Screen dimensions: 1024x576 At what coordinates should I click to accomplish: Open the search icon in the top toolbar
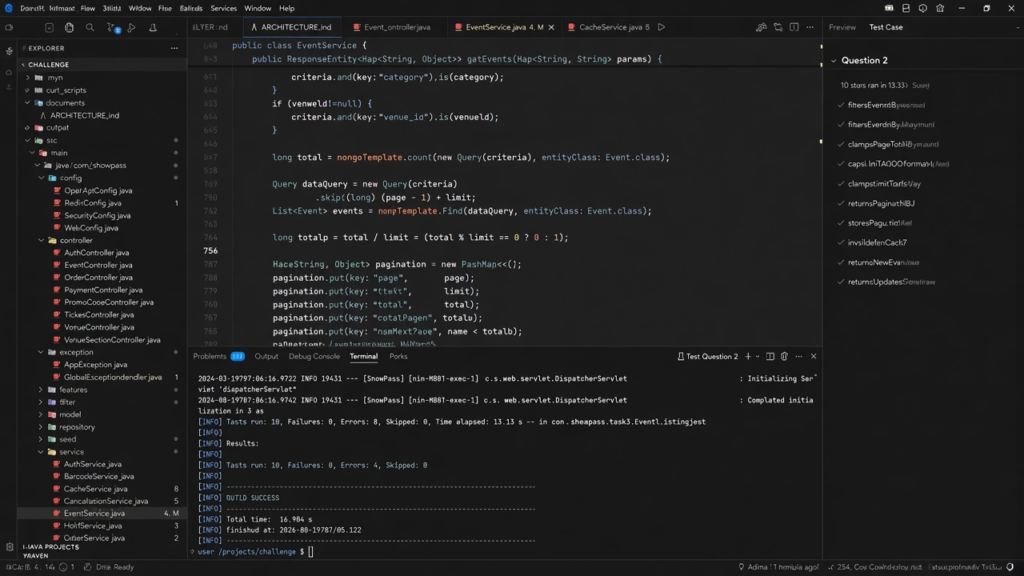point(90,27)
